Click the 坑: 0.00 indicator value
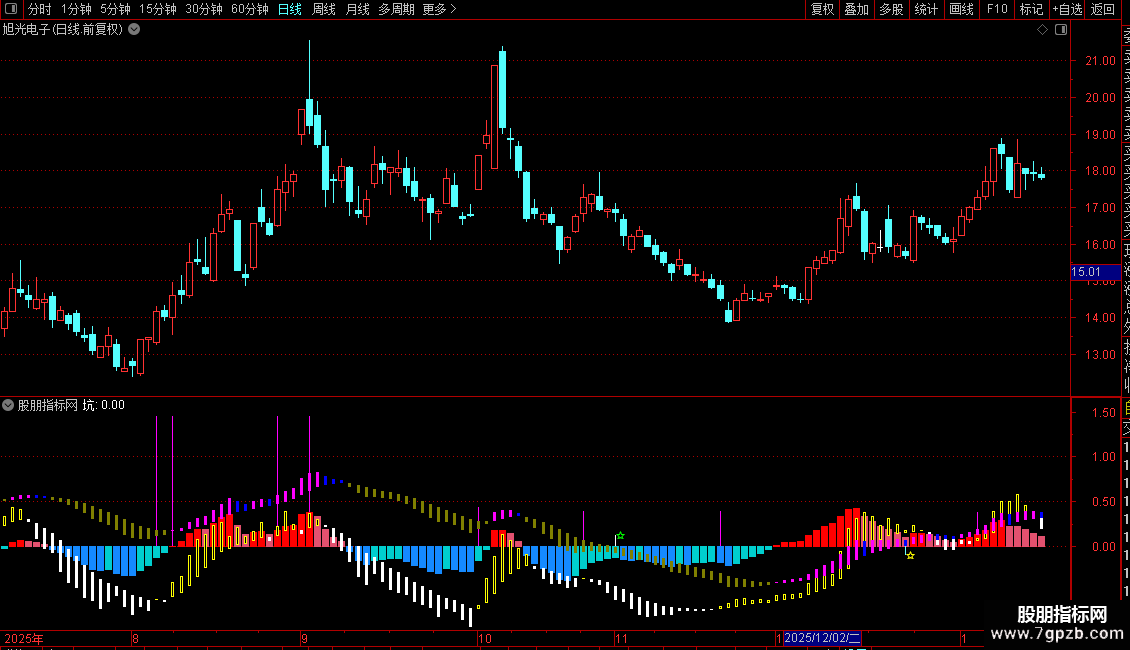 (x=104, y=405)
